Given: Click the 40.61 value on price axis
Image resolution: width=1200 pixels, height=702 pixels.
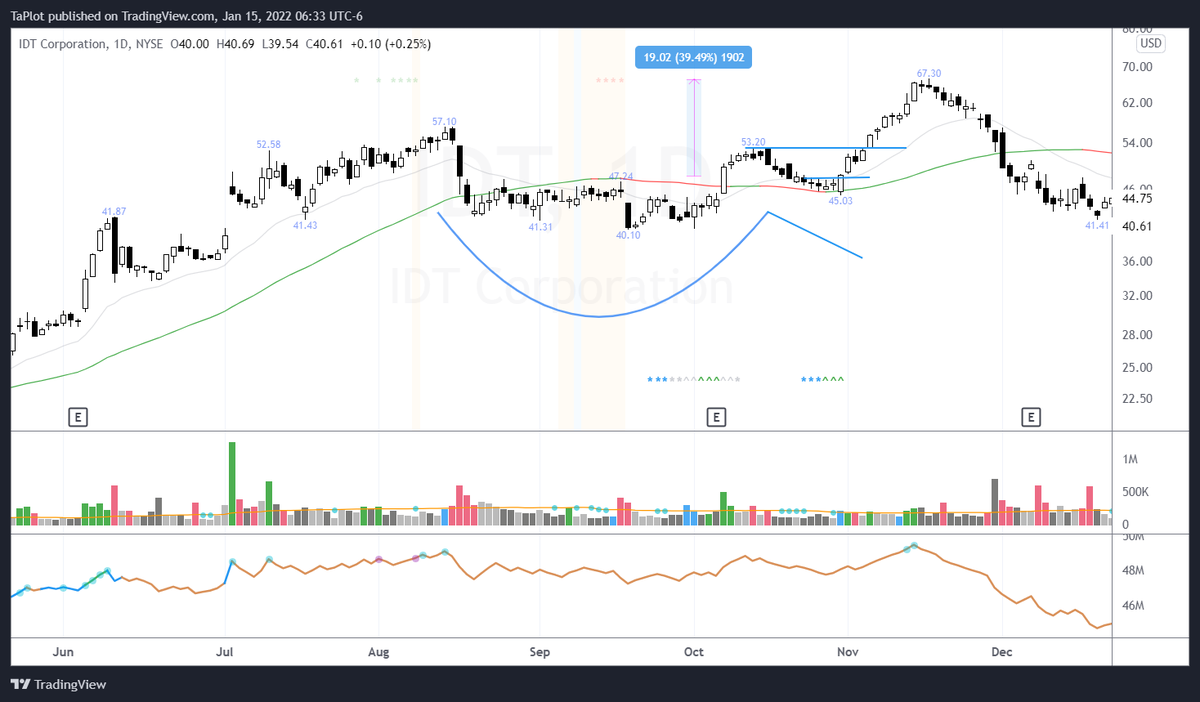Looking at the screenshot, I should click(1138, 227).
